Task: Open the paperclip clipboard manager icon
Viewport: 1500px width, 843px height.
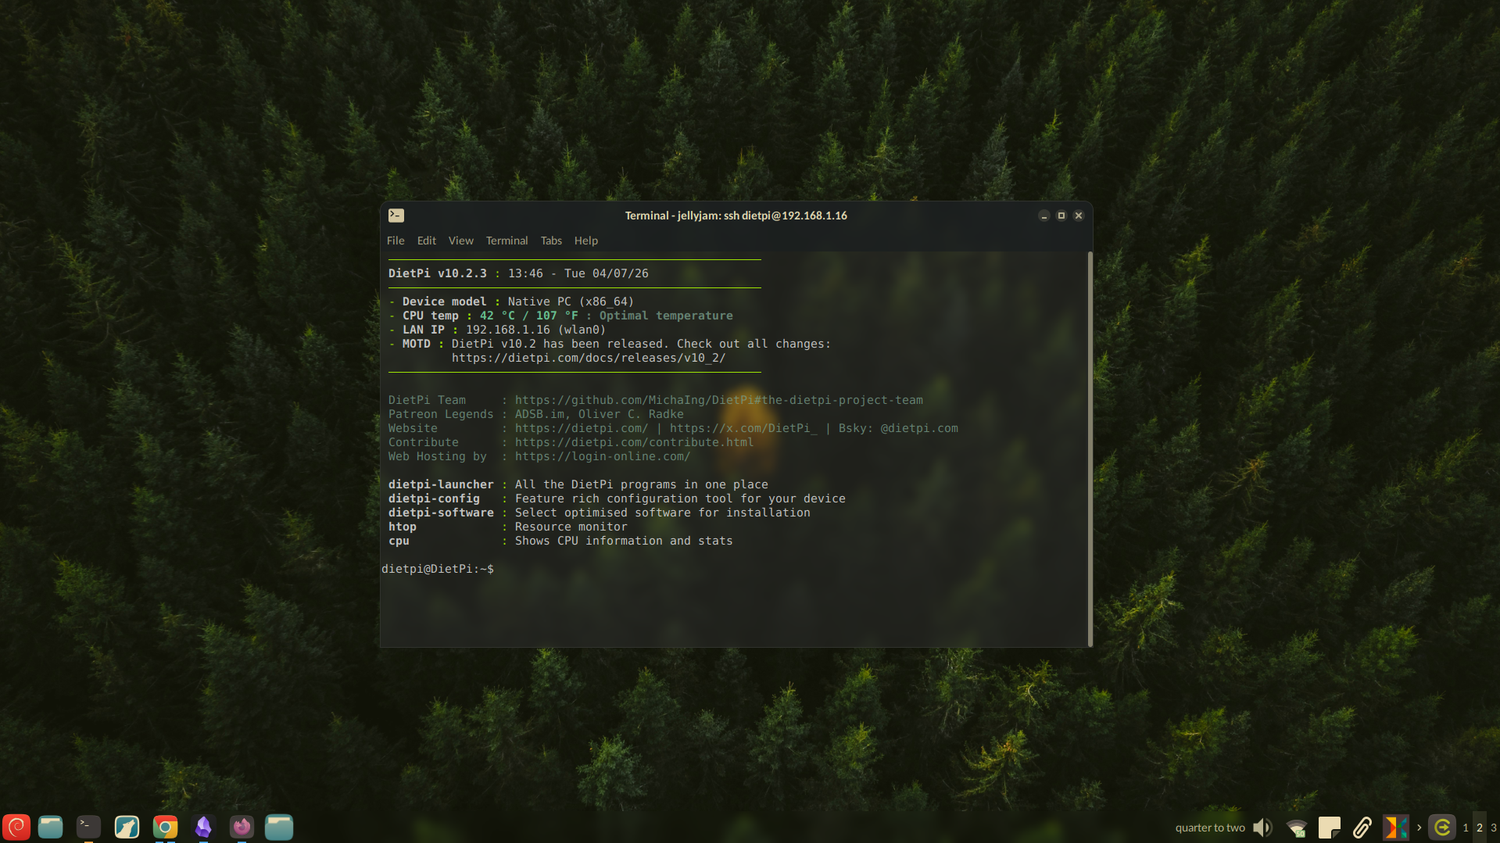Action: click(x=1362, y=828)
